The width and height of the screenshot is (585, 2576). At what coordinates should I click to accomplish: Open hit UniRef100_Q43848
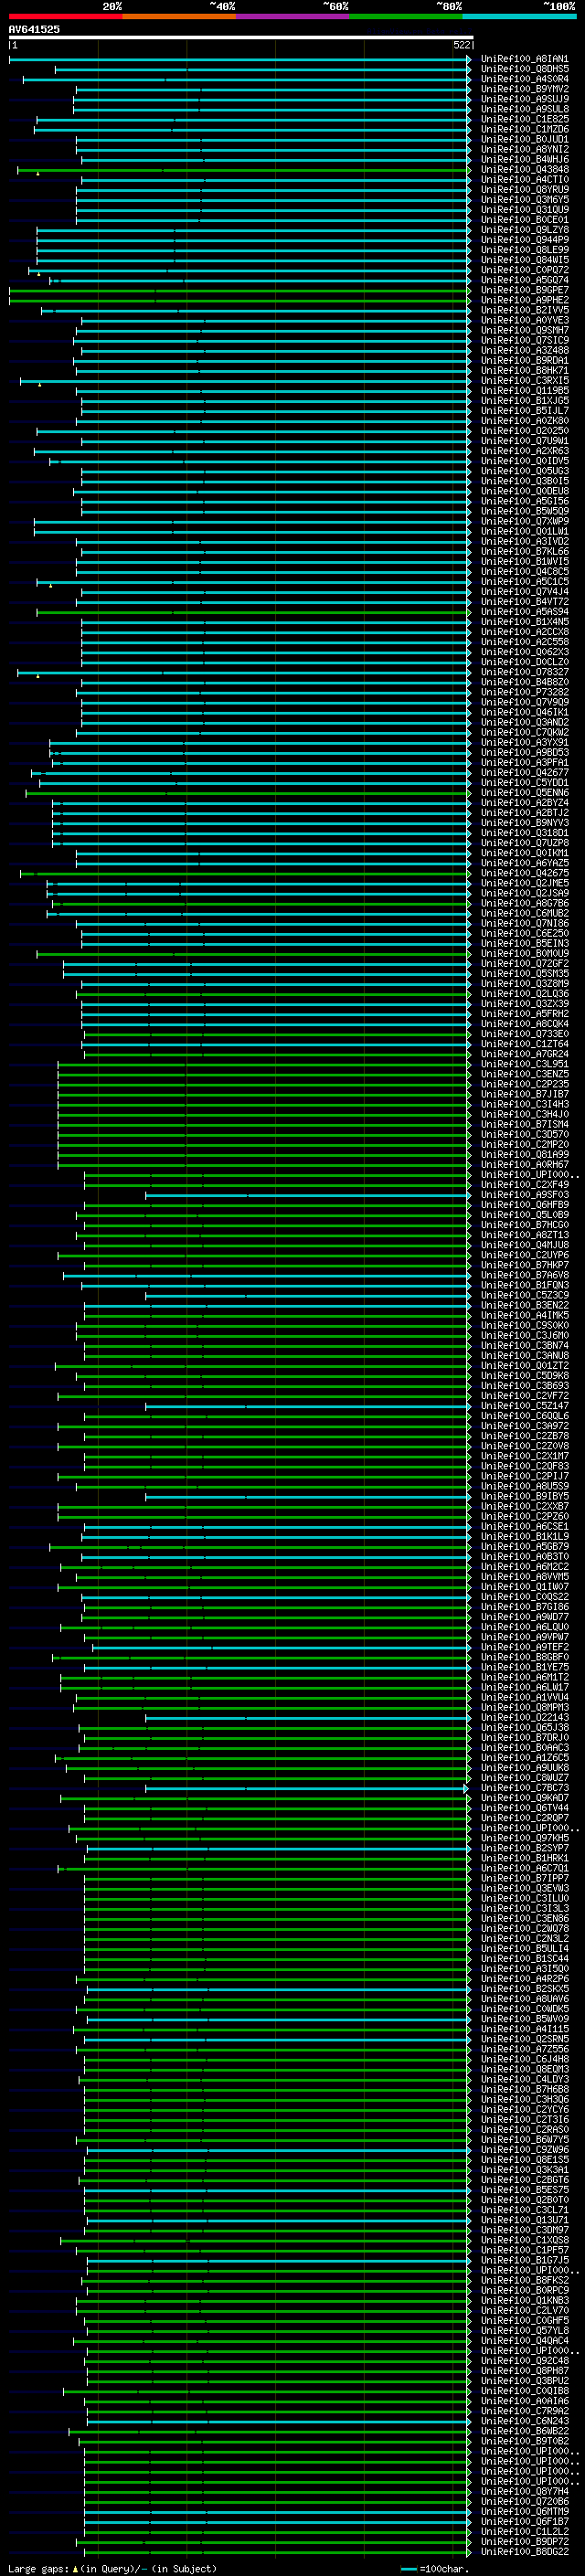point(524,170)
